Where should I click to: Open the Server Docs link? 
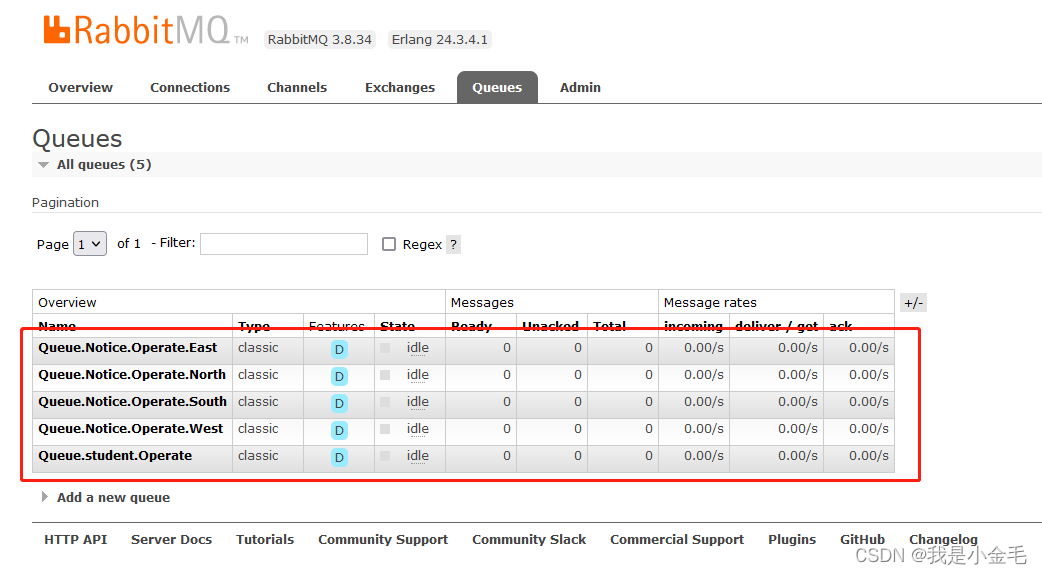tap(171, 540)
